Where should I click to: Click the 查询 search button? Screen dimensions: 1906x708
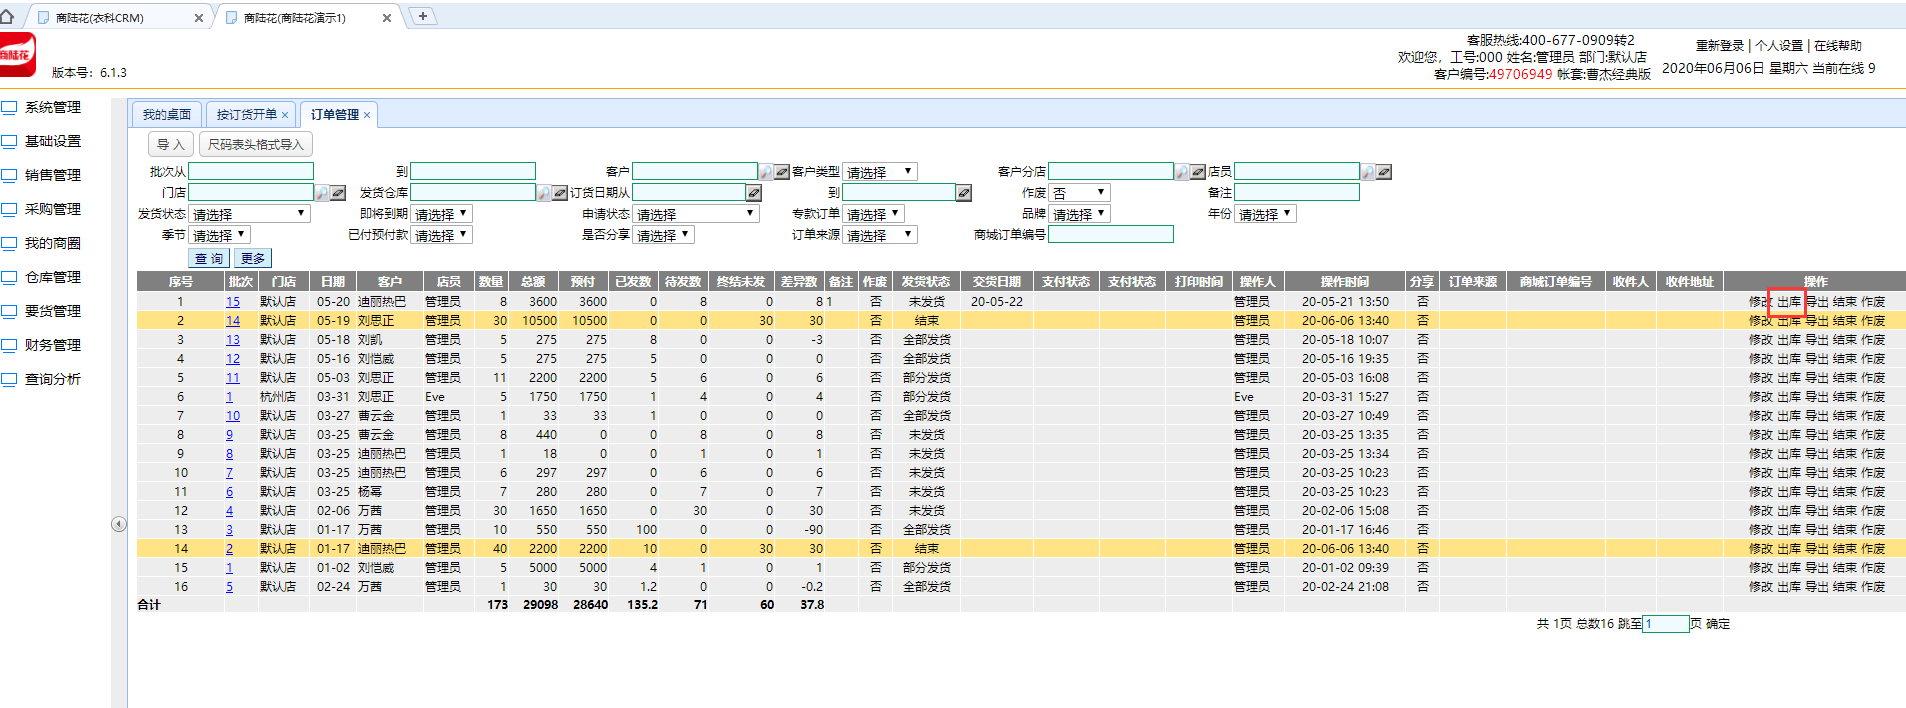pyautogui.click(x=209, y=258)
